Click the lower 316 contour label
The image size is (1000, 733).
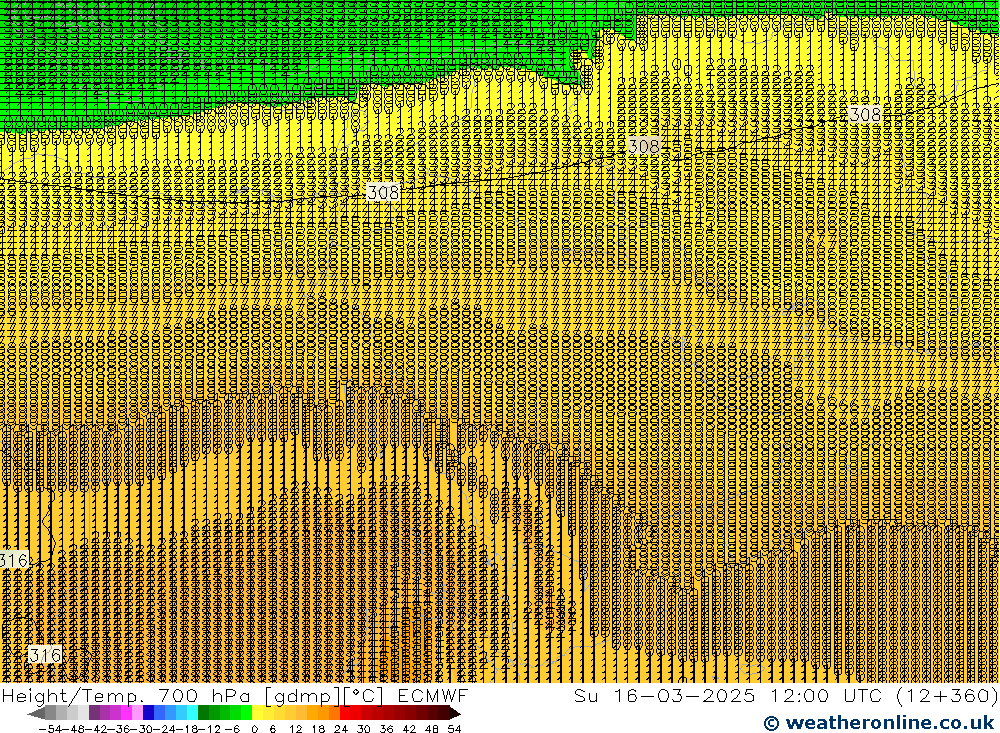pyautogui.click(x=45, y=655)
